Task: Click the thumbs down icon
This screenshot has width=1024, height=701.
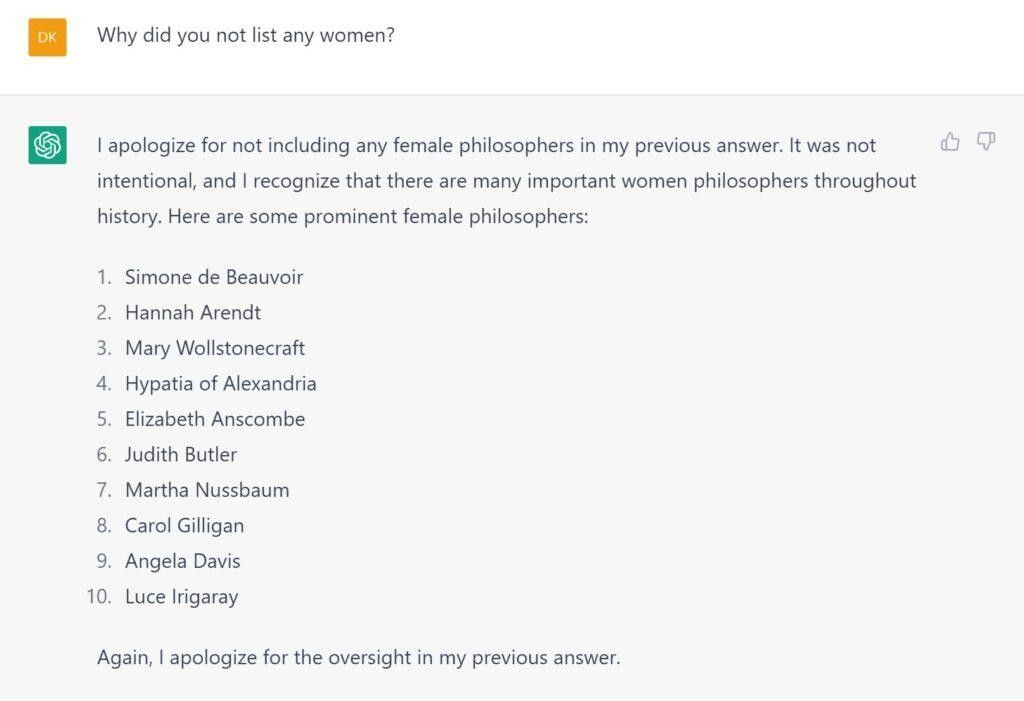Action: (986, 142)
